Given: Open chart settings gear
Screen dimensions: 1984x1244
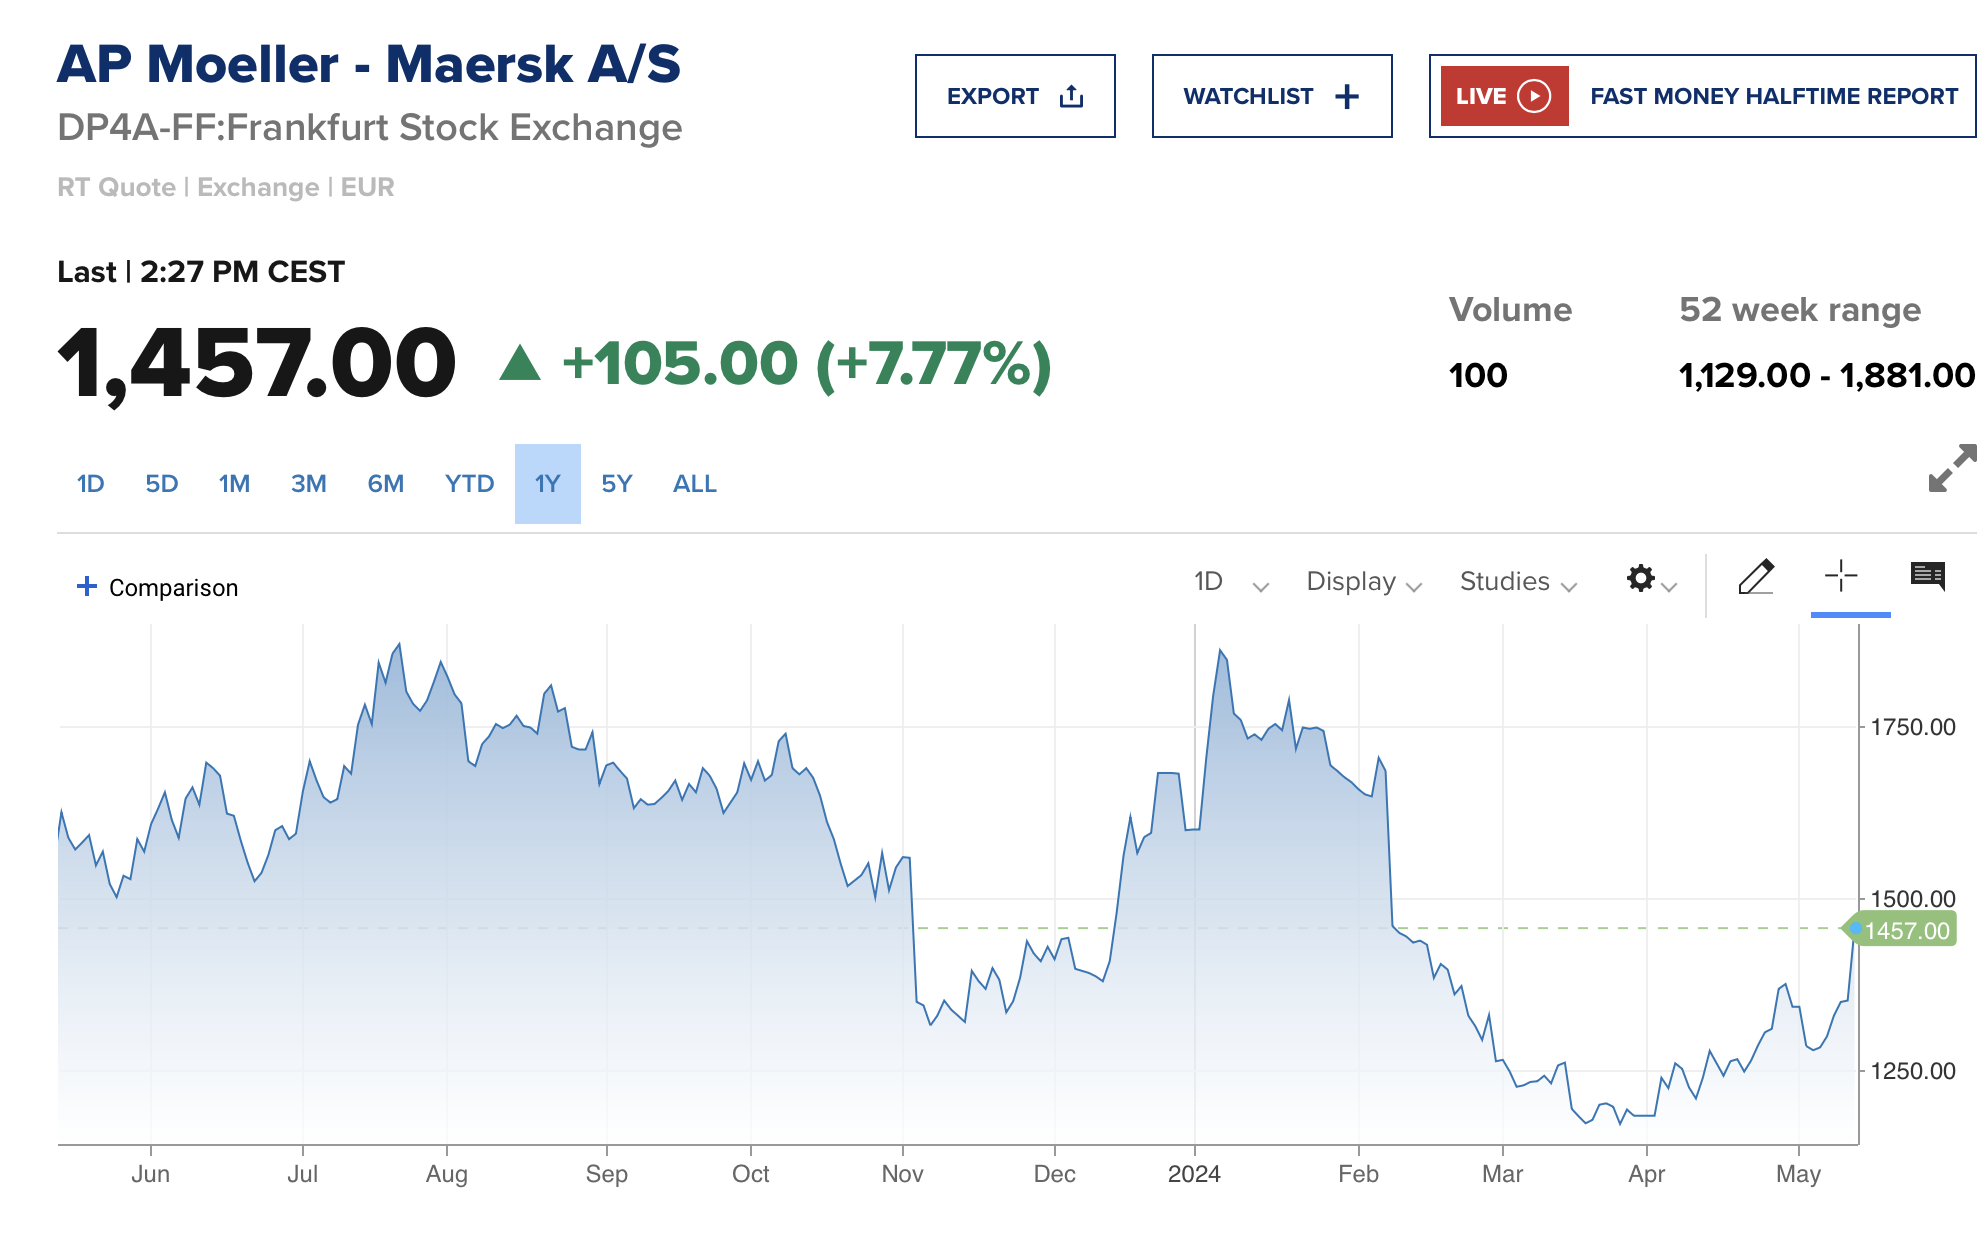Looking at the screenshot, I should click(1641, 579).
